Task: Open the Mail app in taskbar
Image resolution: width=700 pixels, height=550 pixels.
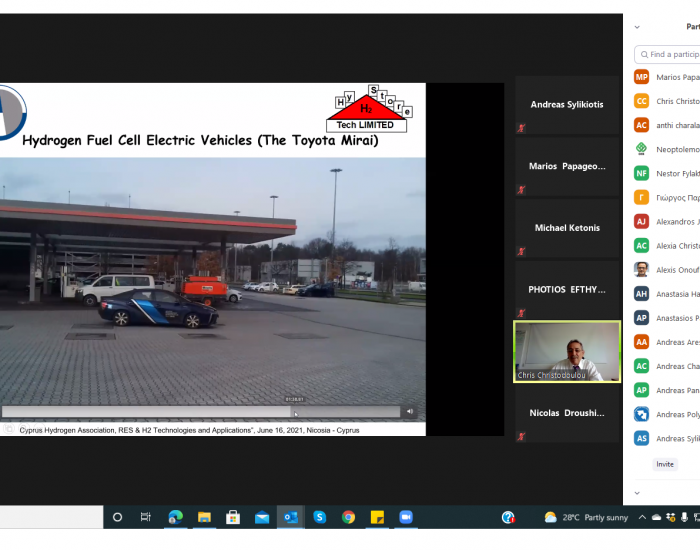Action: (262, 517)
